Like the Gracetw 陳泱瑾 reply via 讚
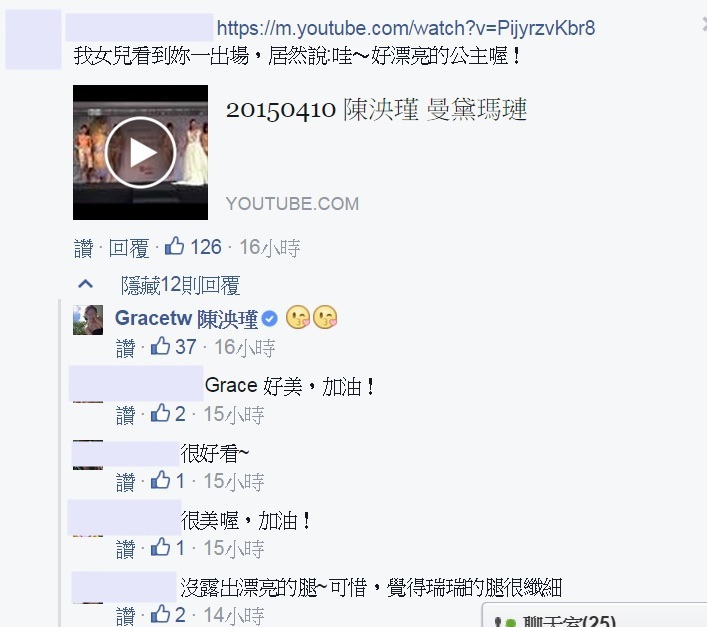Viewport: 707px width, 627px height. point(125,348)
